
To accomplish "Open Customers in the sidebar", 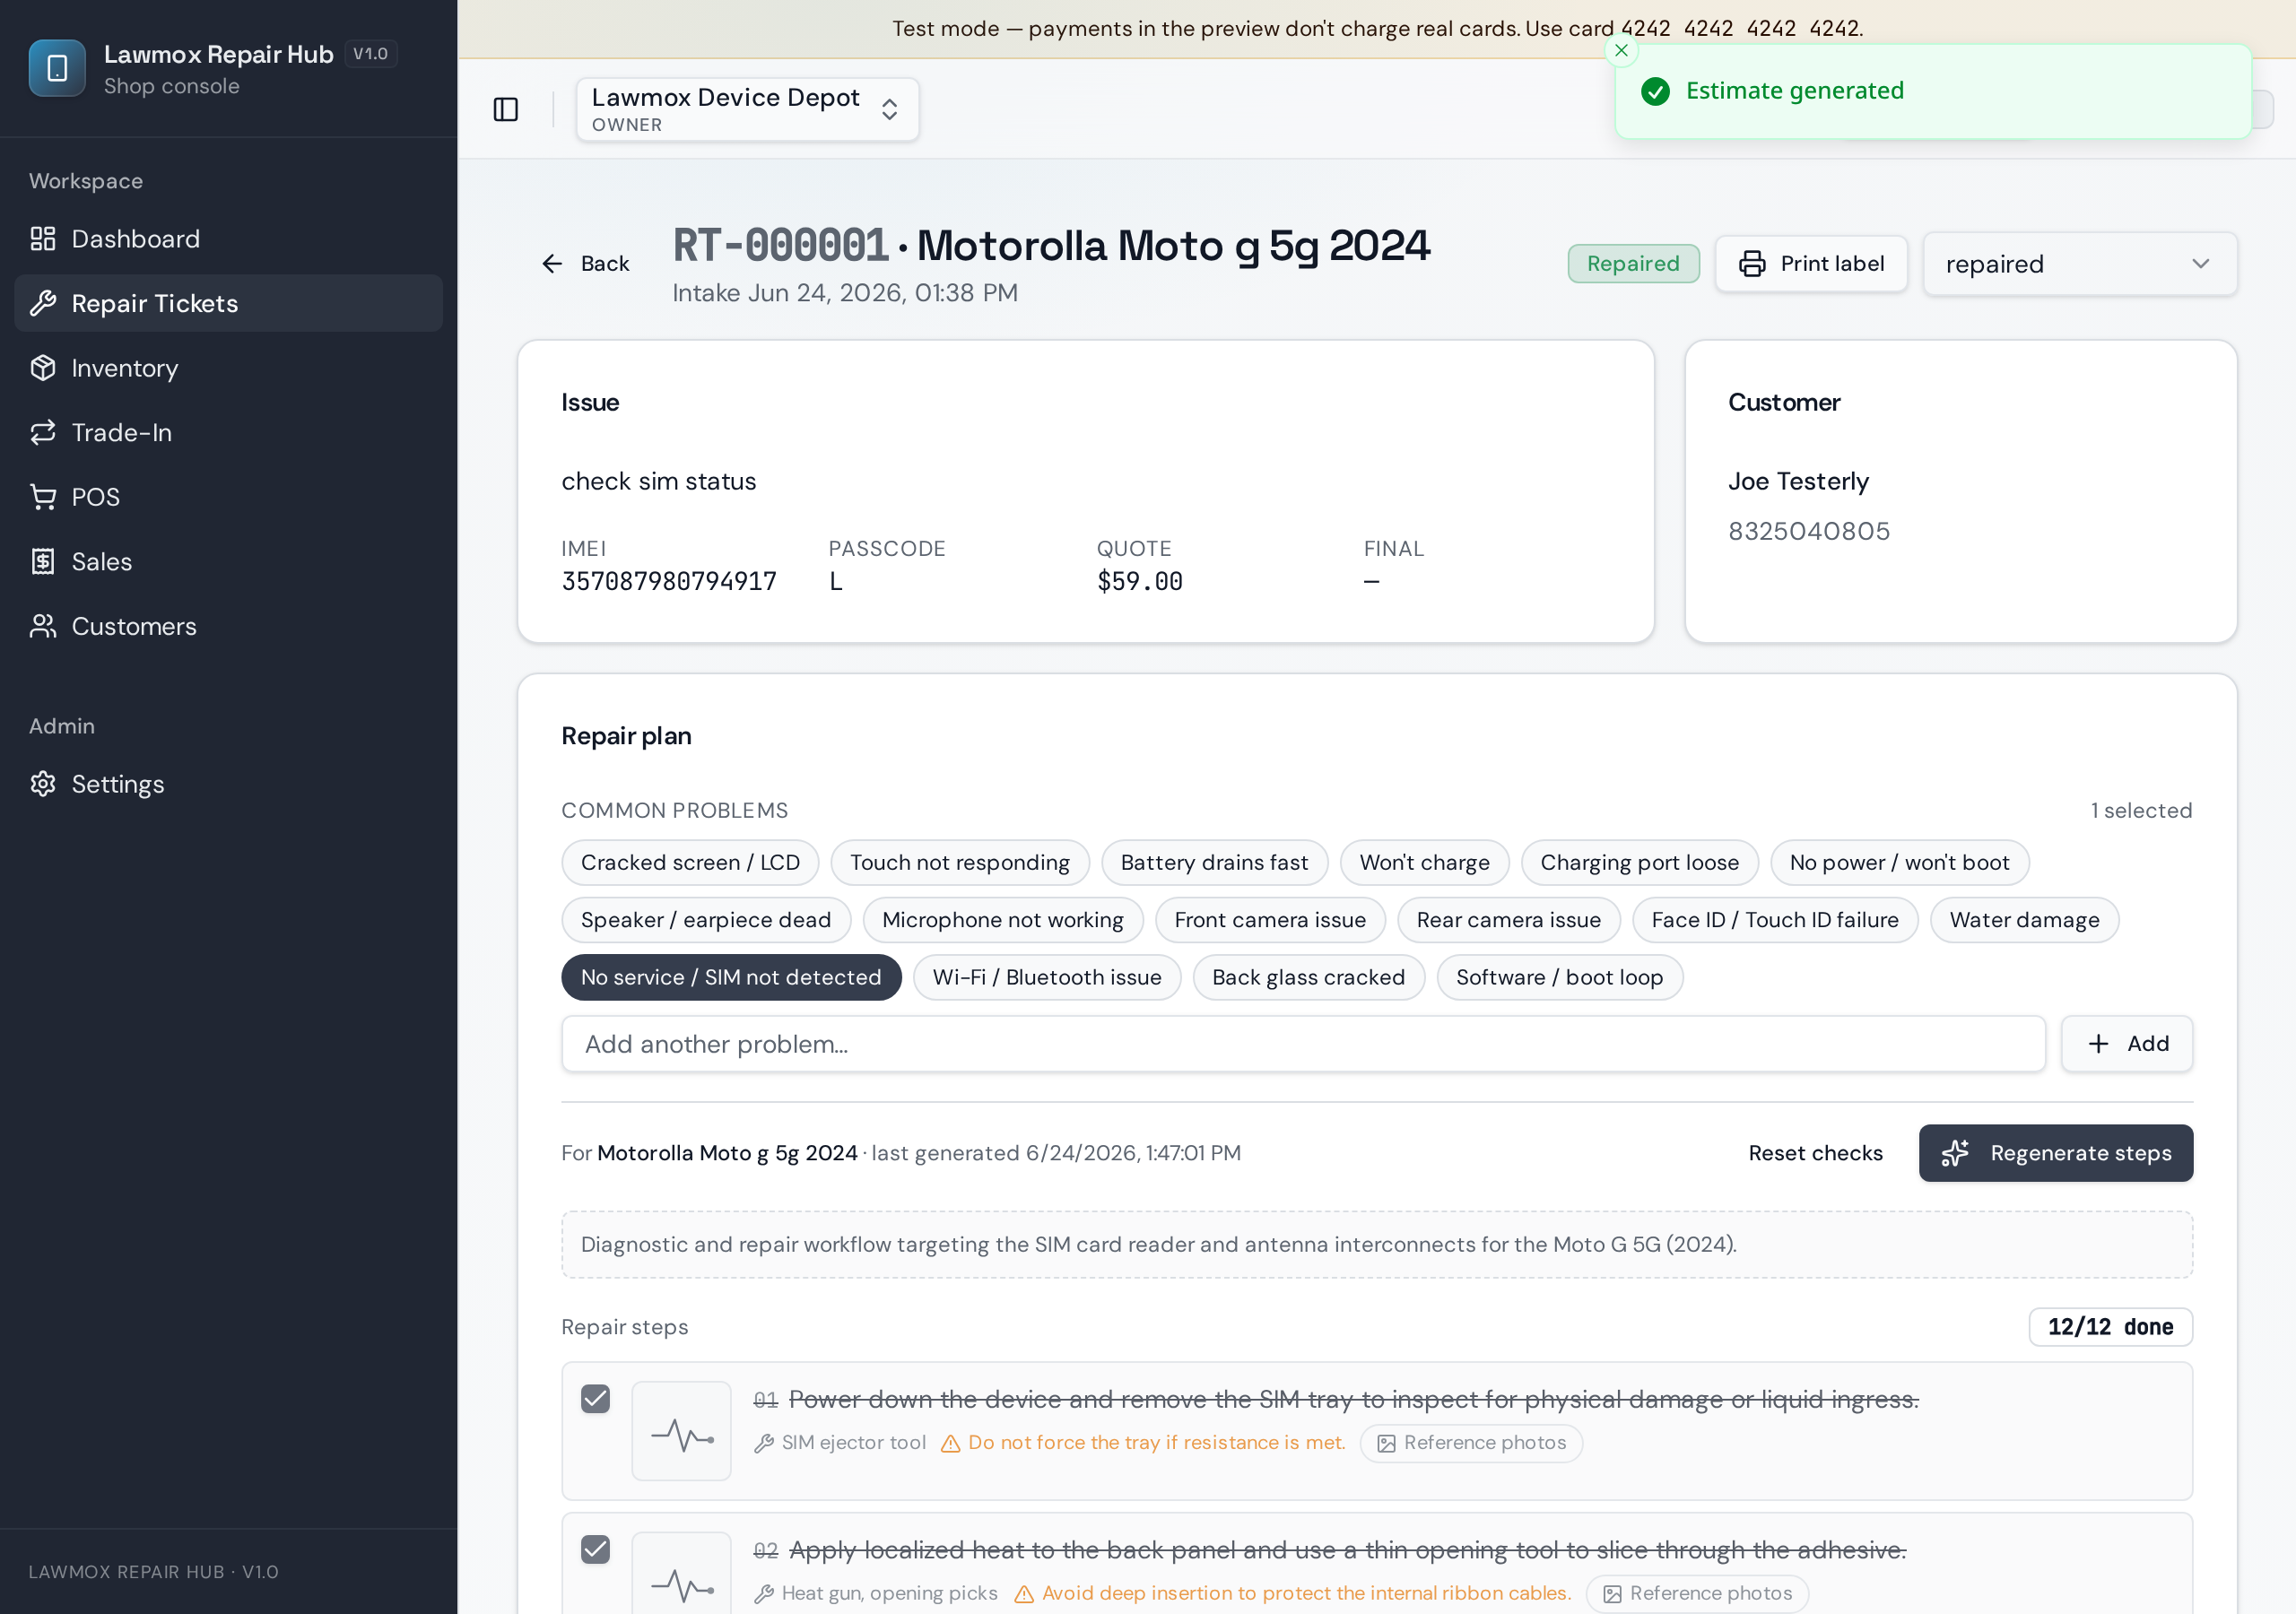I will pos(228,626).
